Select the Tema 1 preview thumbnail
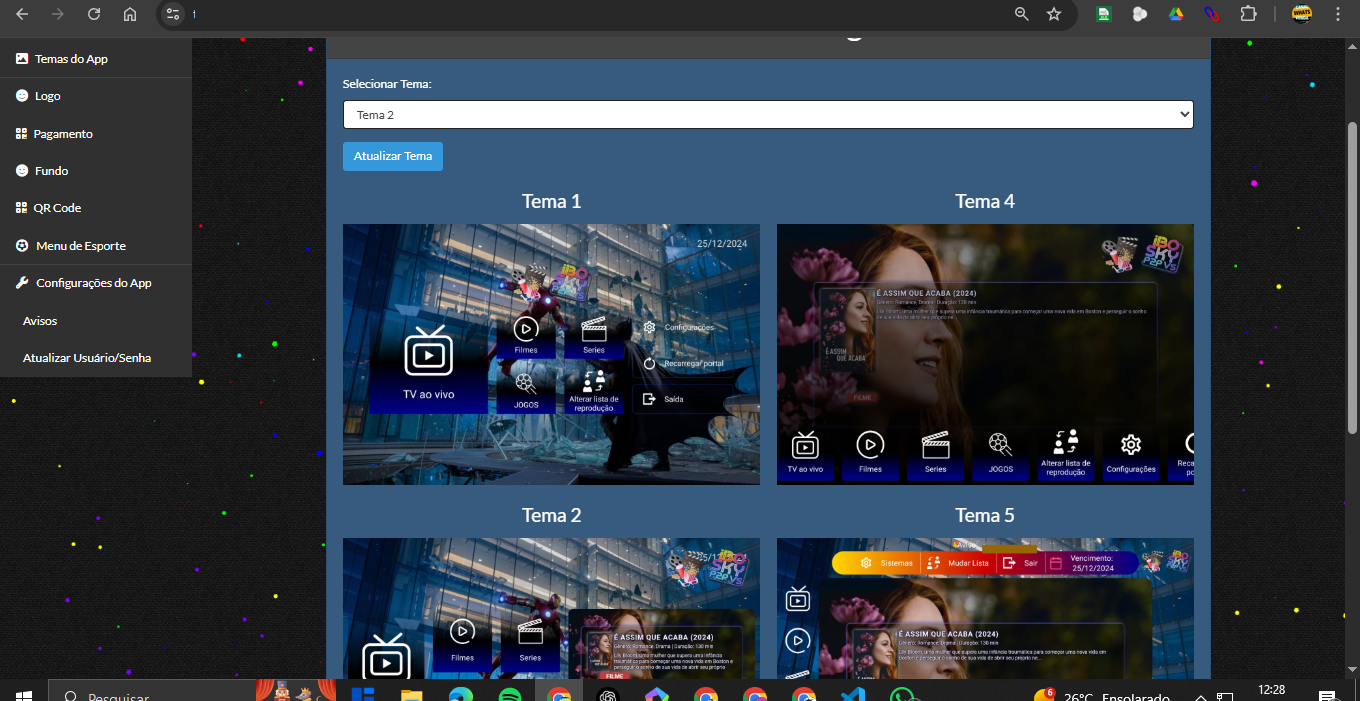This screenshot has width=1360, height=701. (x=551, y=354)
